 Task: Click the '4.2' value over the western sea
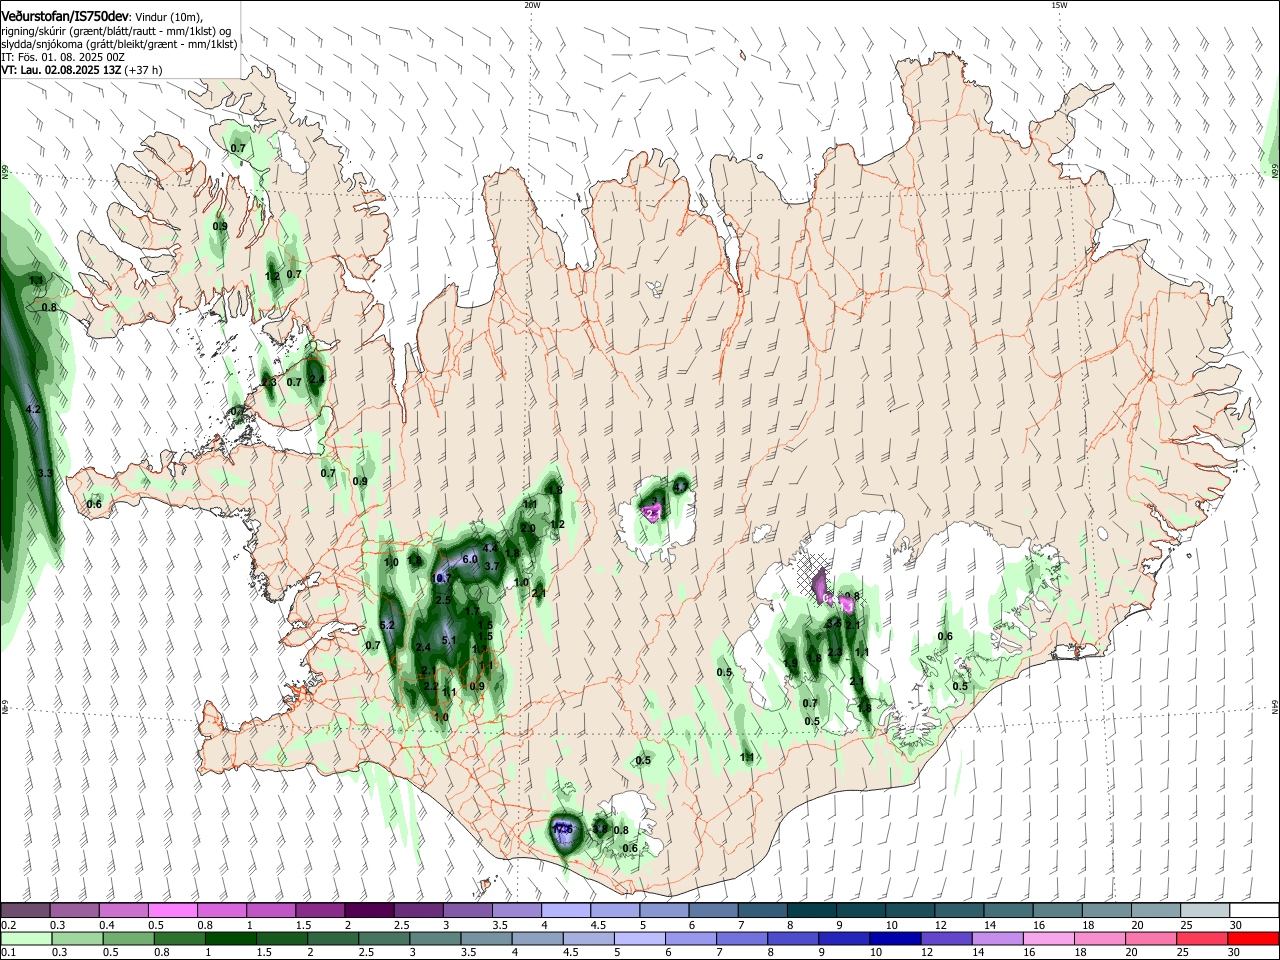pos(33,409)
